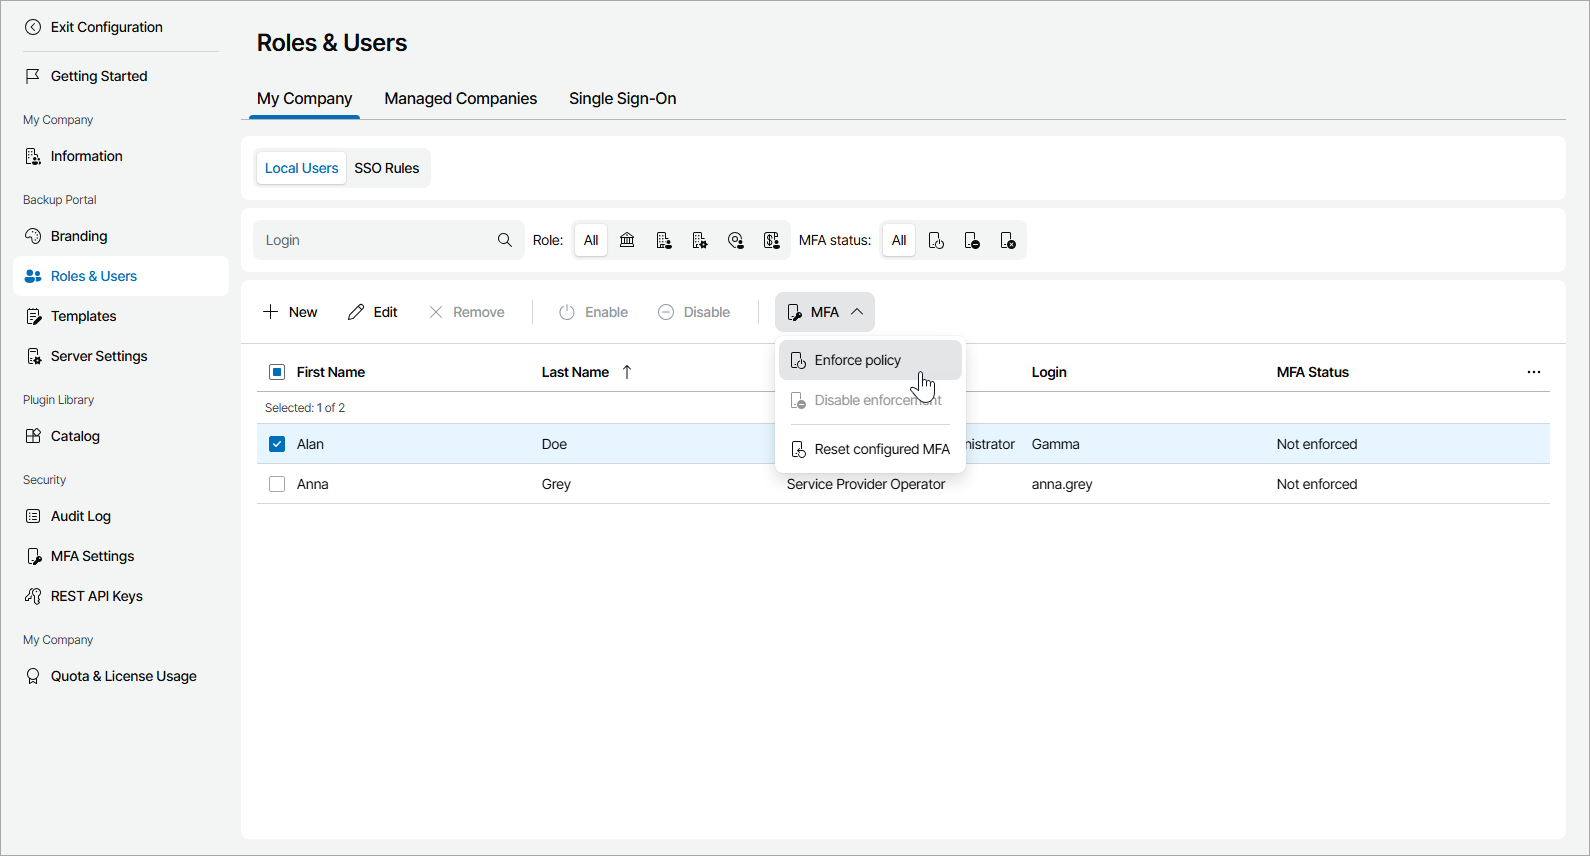Filter MFA status by the power icon
The width and height of the screenshot is (1590, 856).
click(936, 240)
